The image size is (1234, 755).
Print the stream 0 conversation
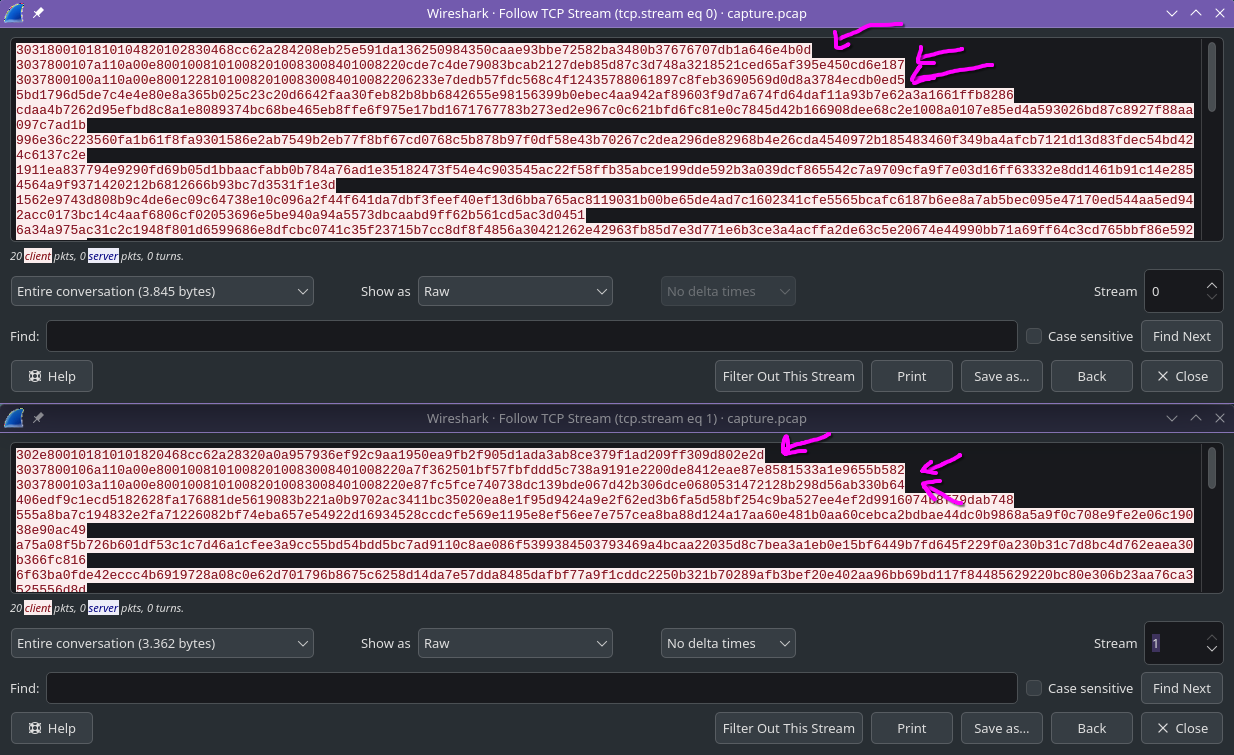click(x=912, y=376)
